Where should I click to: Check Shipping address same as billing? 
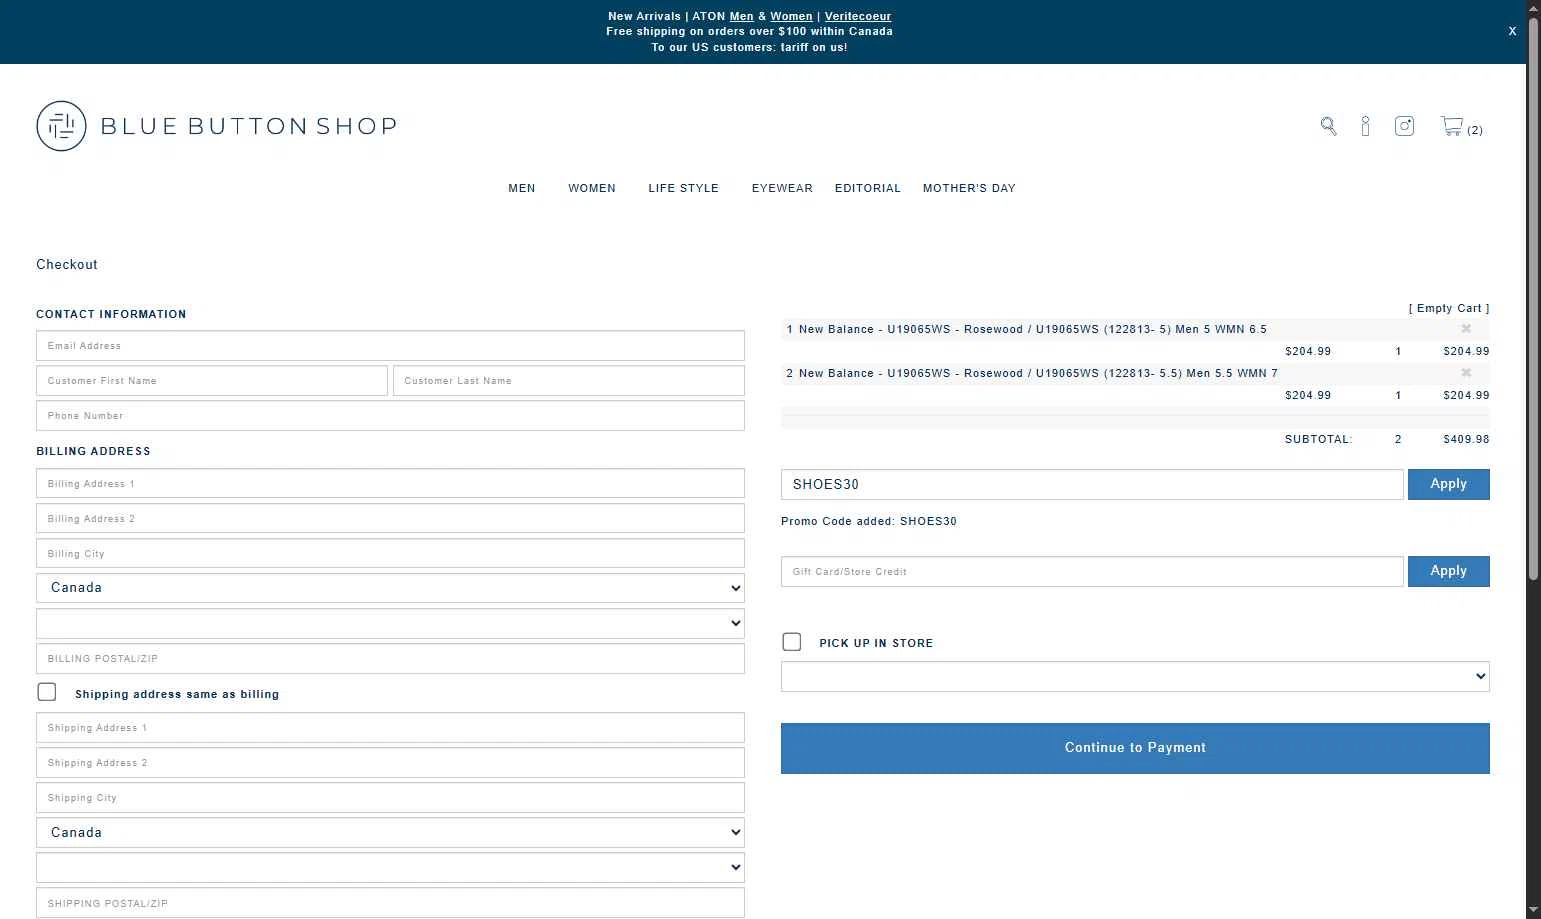47,692
